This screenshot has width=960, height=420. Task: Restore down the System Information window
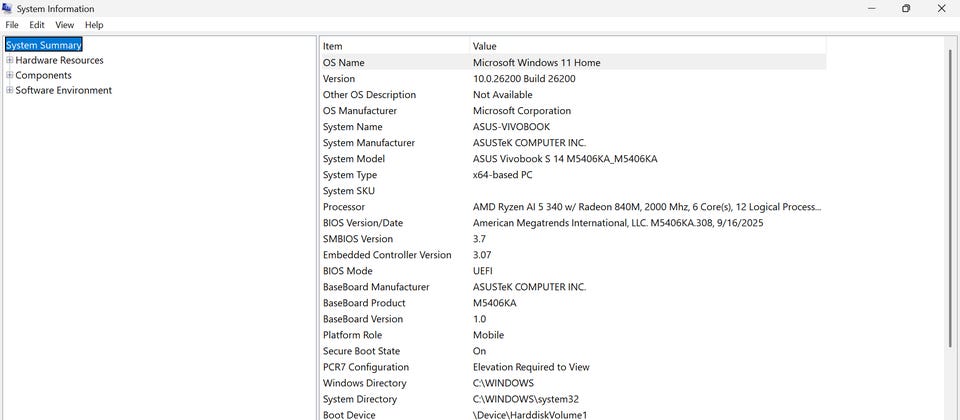(906, 9)
